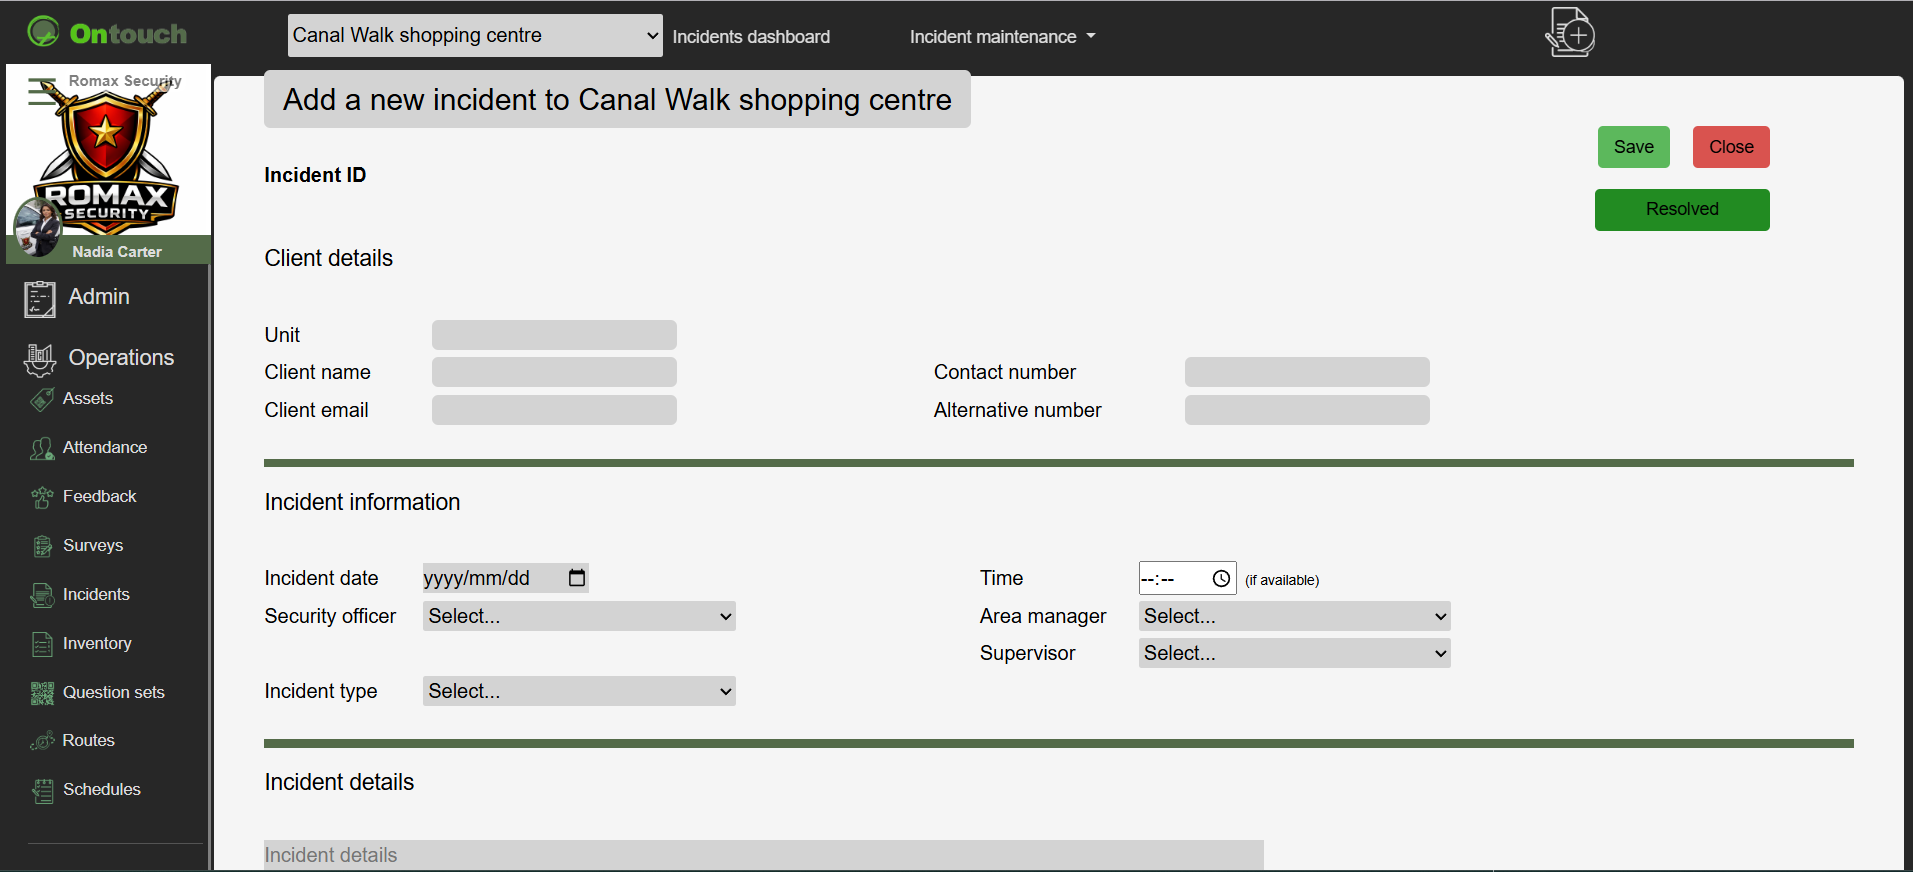Click the Feedback sidebar icon
1913x872 pixels.
(x=42, y=497)
